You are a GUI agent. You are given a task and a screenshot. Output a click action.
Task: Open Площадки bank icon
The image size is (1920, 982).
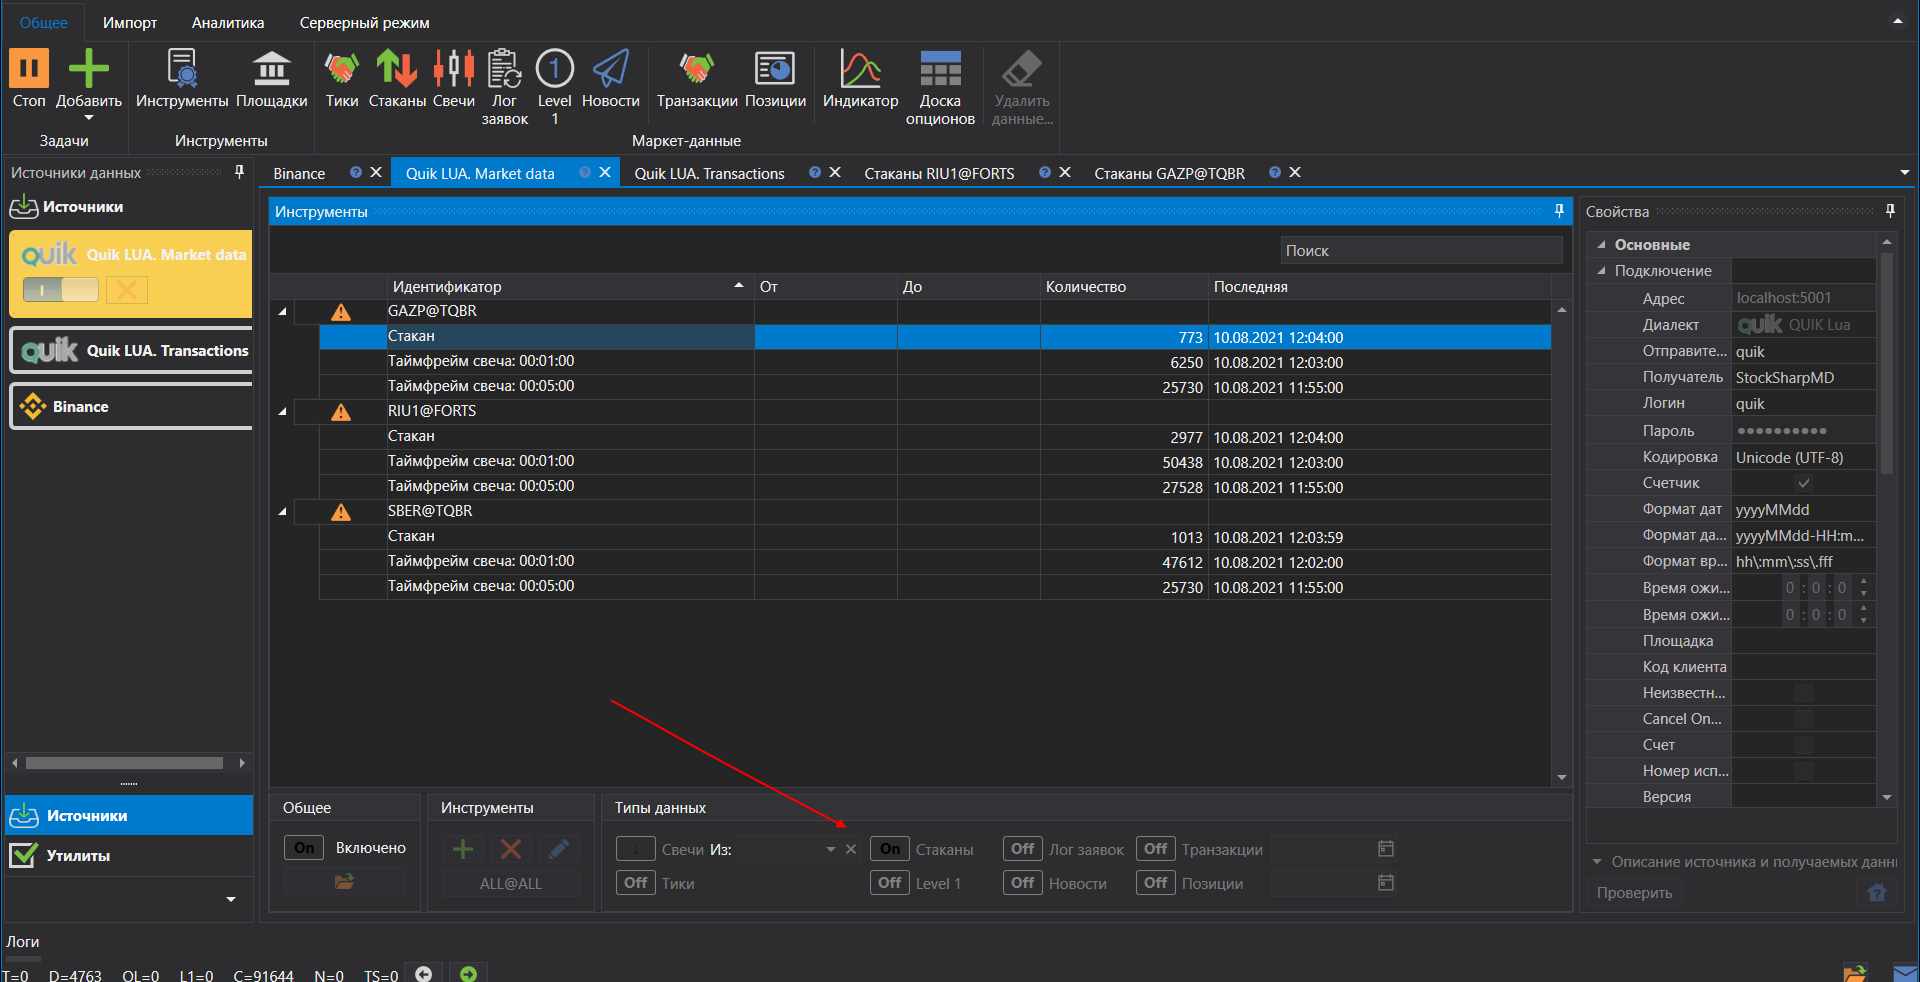click(x=271, y=69)
